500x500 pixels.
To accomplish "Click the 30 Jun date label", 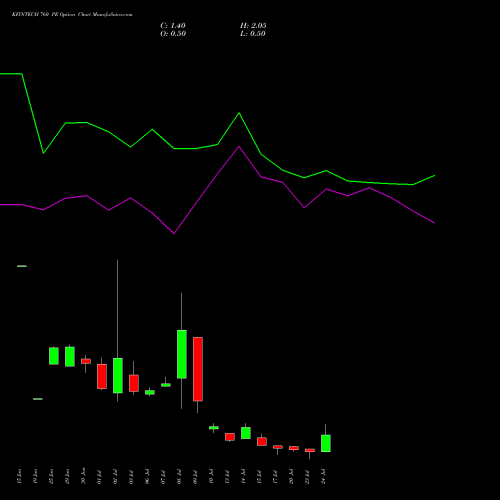I will 83,477.
